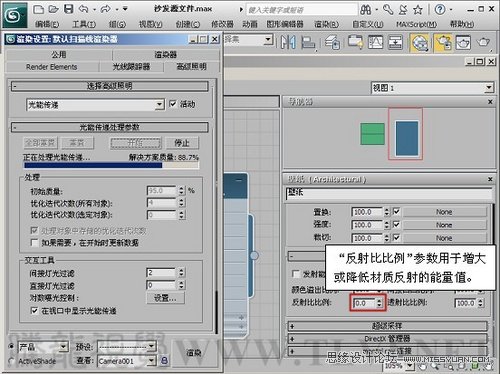Click the lock icon beside Camera001 dropdown
The image size is (500, 374).
pyautogui.click(x=164, y=360)
